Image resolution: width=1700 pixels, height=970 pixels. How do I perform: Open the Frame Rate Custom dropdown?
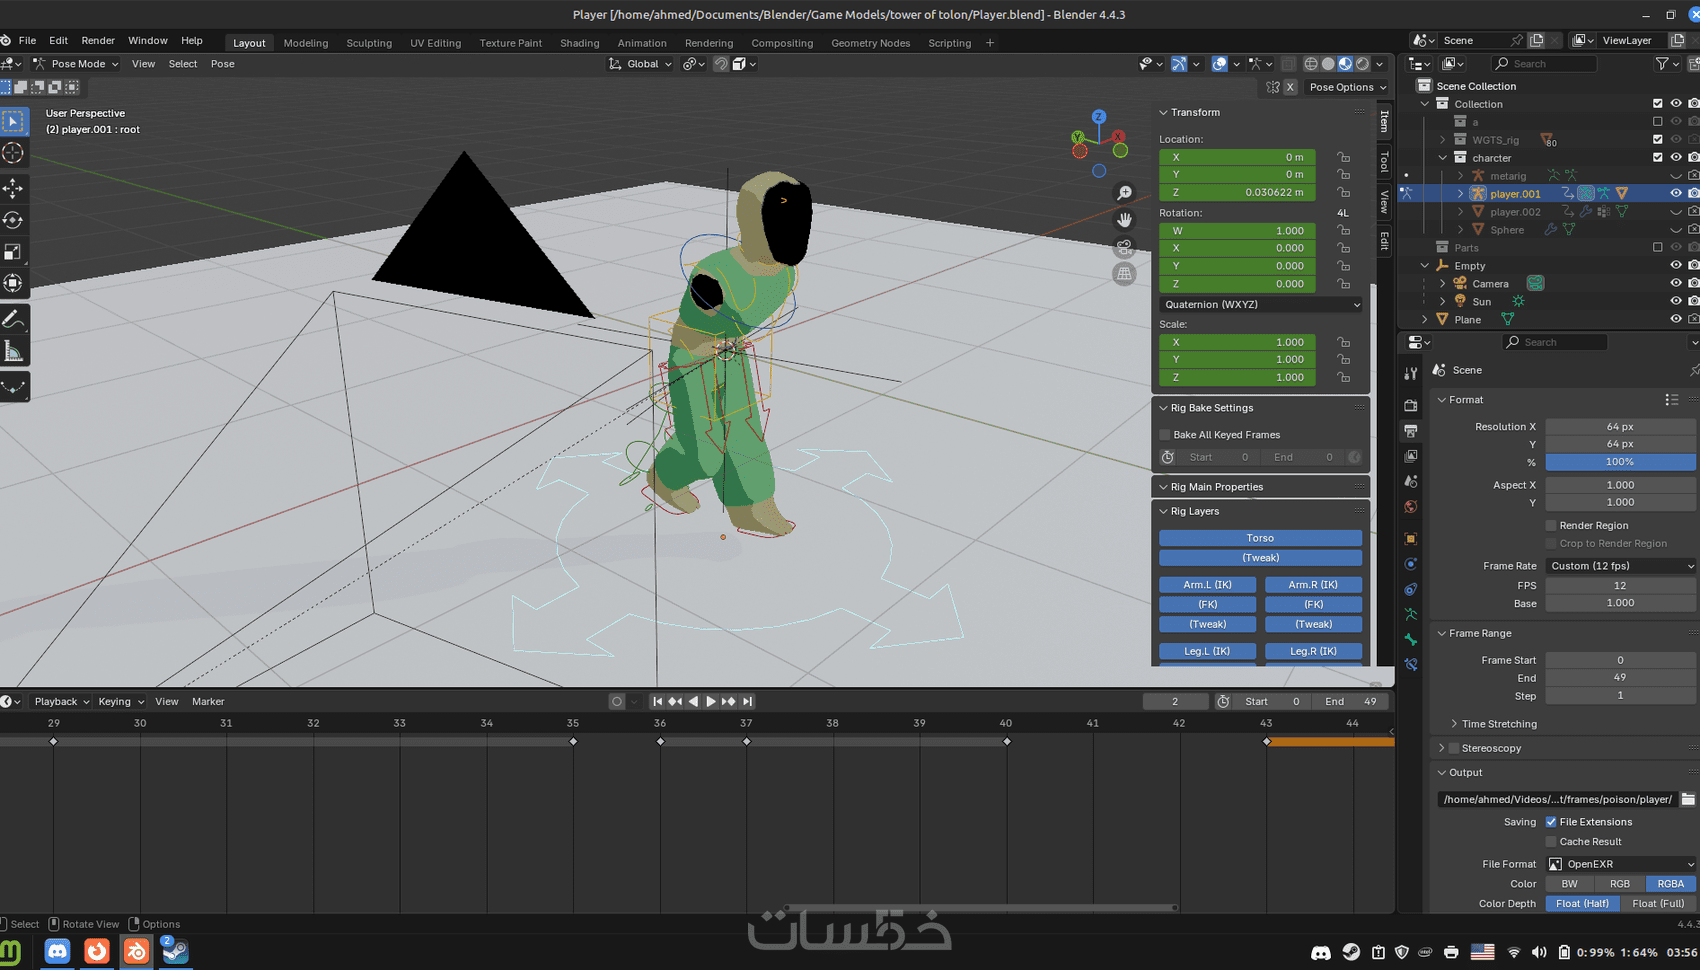[1620, 566]
